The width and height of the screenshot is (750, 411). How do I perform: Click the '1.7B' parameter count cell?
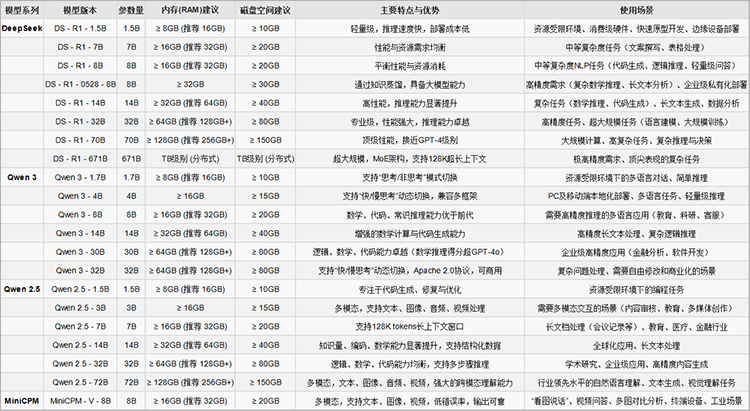click(131, 178)
